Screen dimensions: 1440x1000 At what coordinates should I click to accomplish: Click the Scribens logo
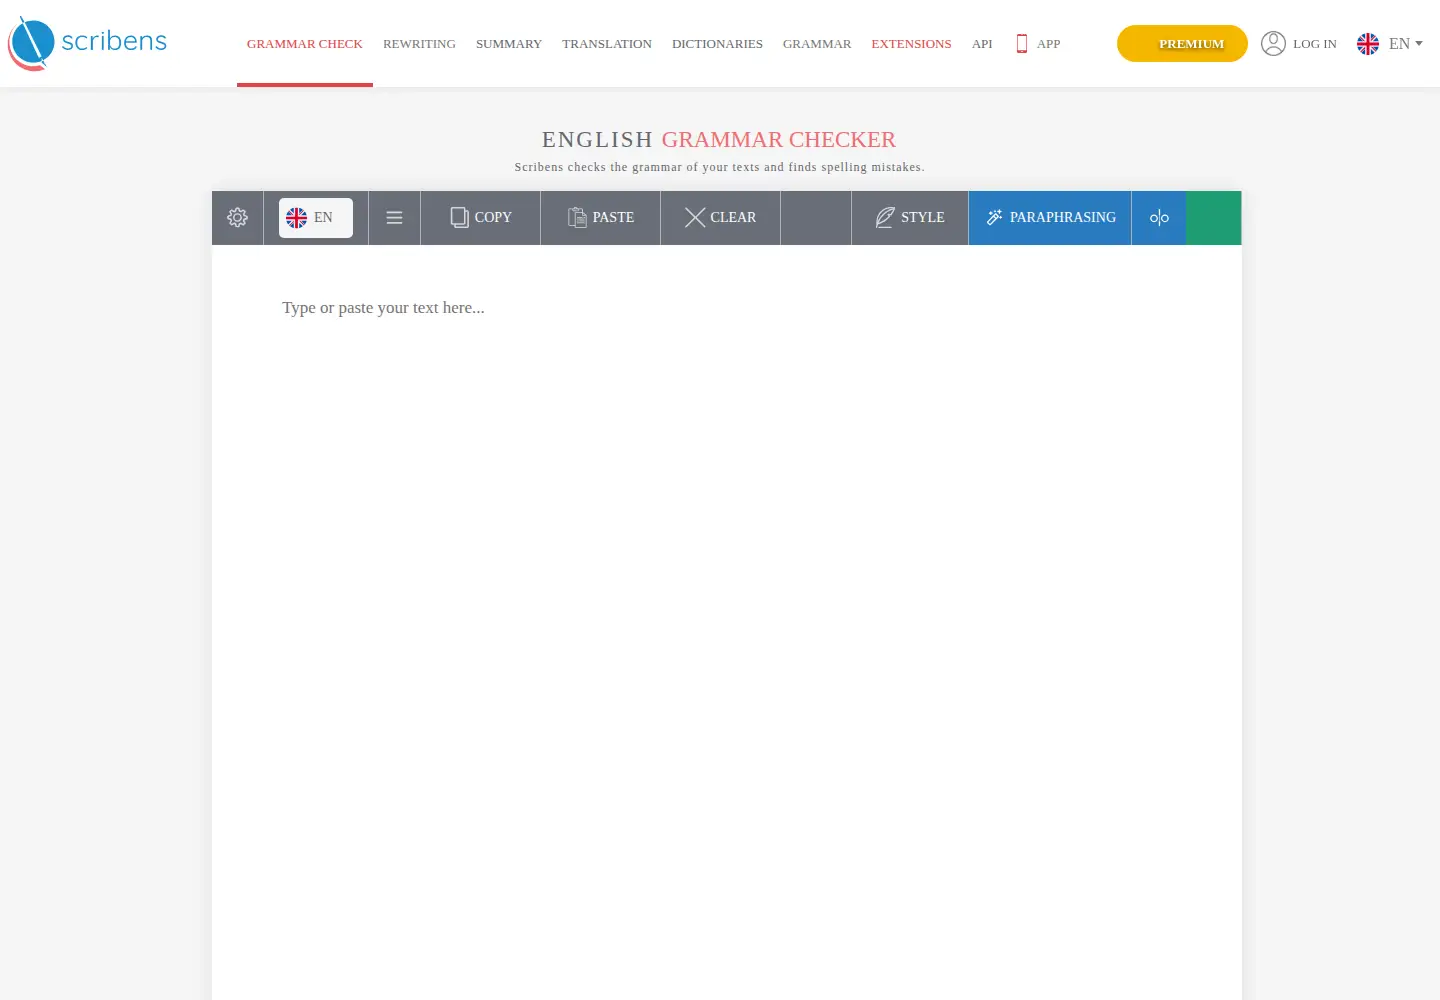(x=87, y=43)
